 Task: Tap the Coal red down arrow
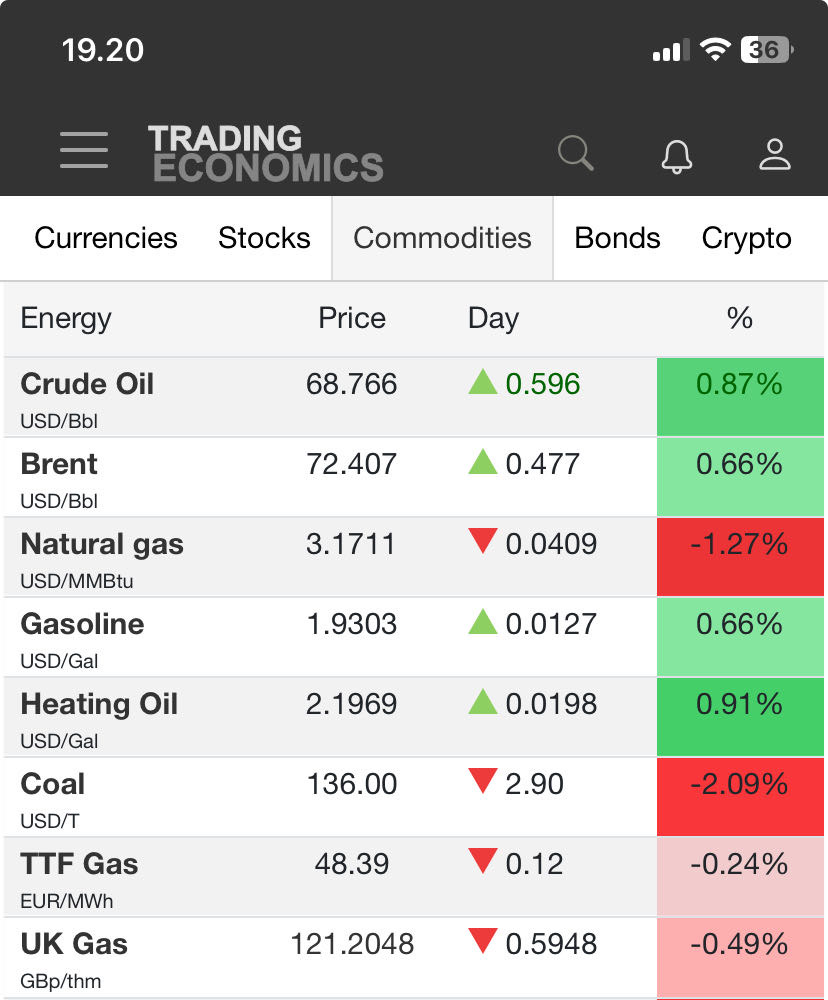(483, 781)
